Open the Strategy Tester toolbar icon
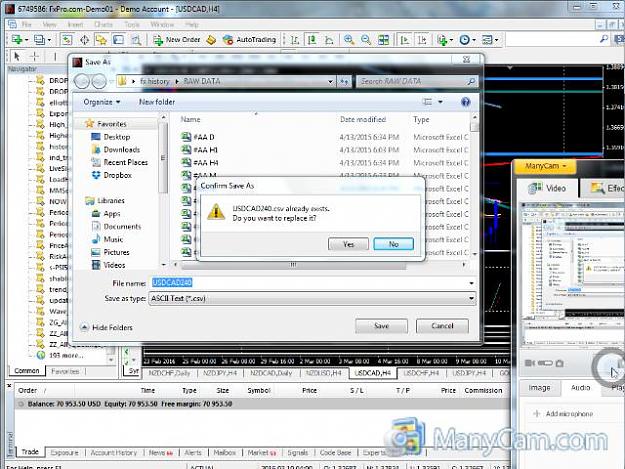This screenshot has width=625, height=469. (x=136, y=39)
